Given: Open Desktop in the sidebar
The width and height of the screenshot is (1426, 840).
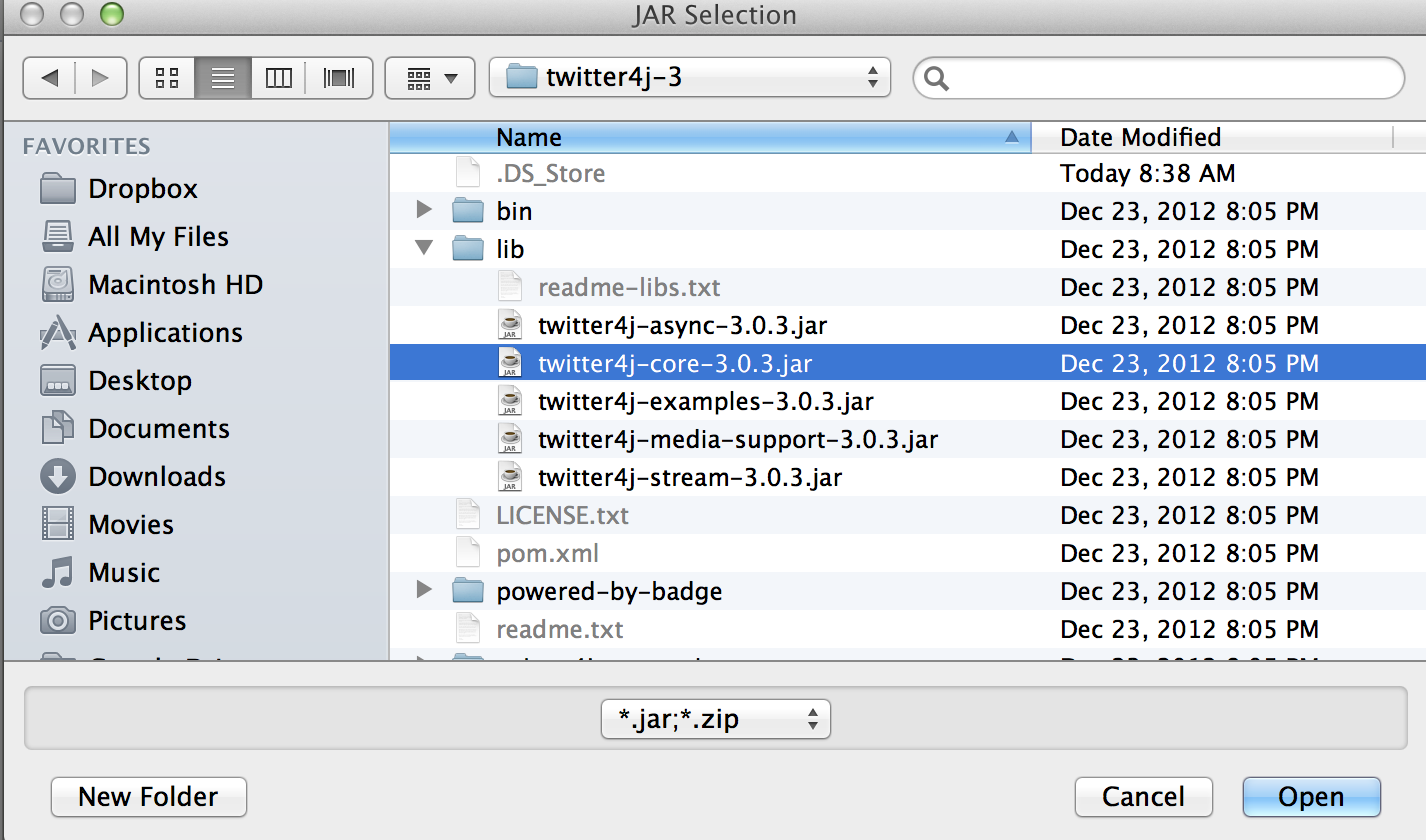Looking at the screenshot, I should 115,381.
